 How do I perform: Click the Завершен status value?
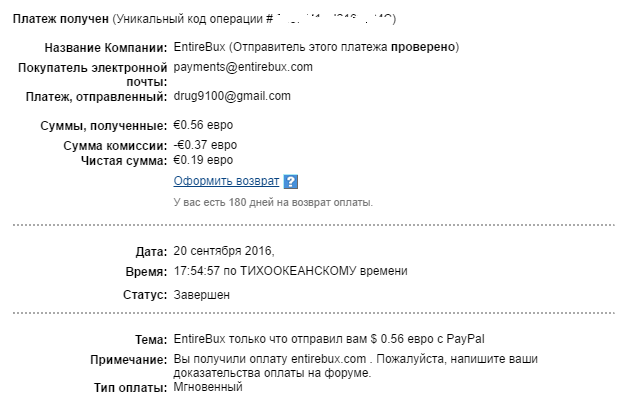pos(202,295)
